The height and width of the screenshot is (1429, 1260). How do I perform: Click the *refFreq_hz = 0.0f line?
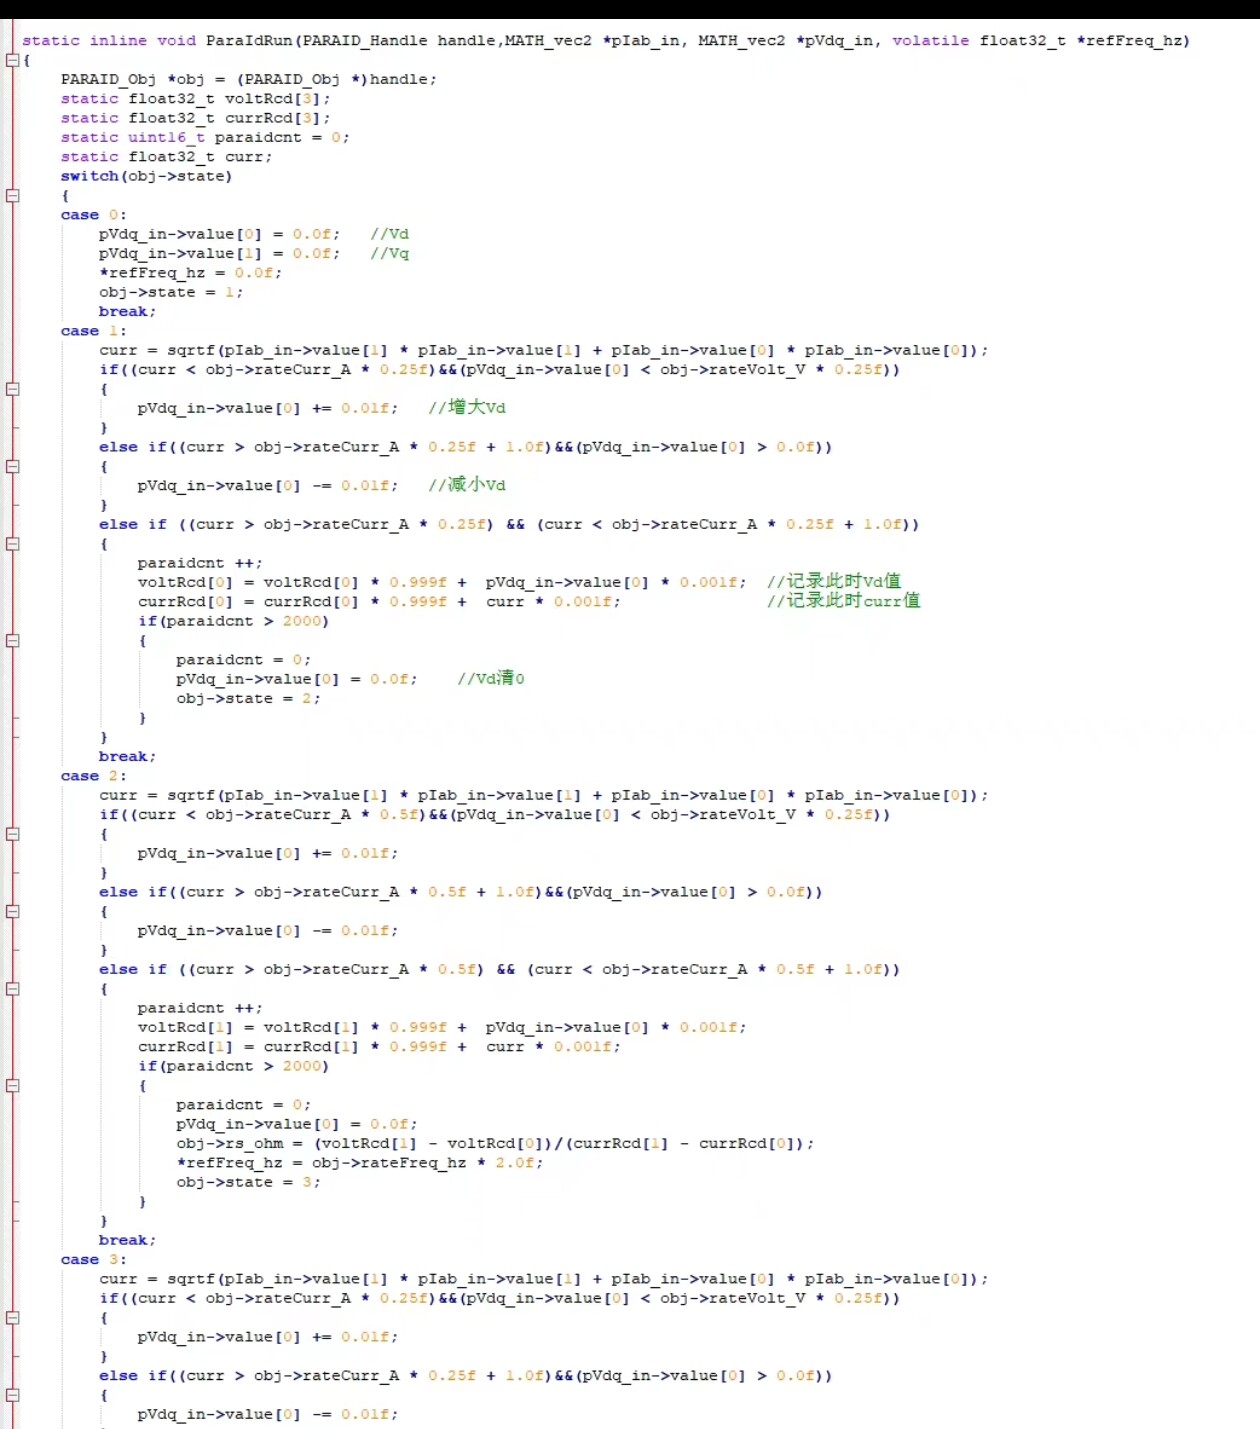pyautogui.click(x=190, y=273)
